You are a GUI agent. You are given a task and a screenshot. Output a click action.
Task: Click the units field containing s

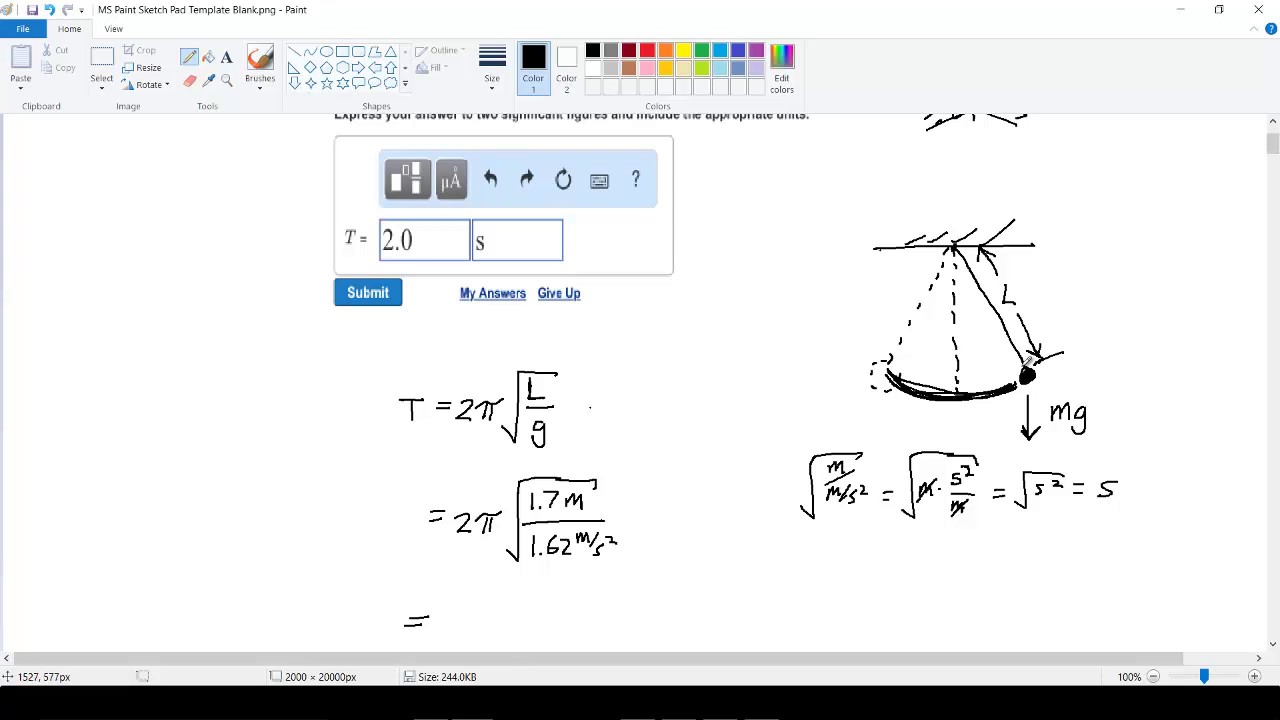pyautogui.click(x=517, y=240)
